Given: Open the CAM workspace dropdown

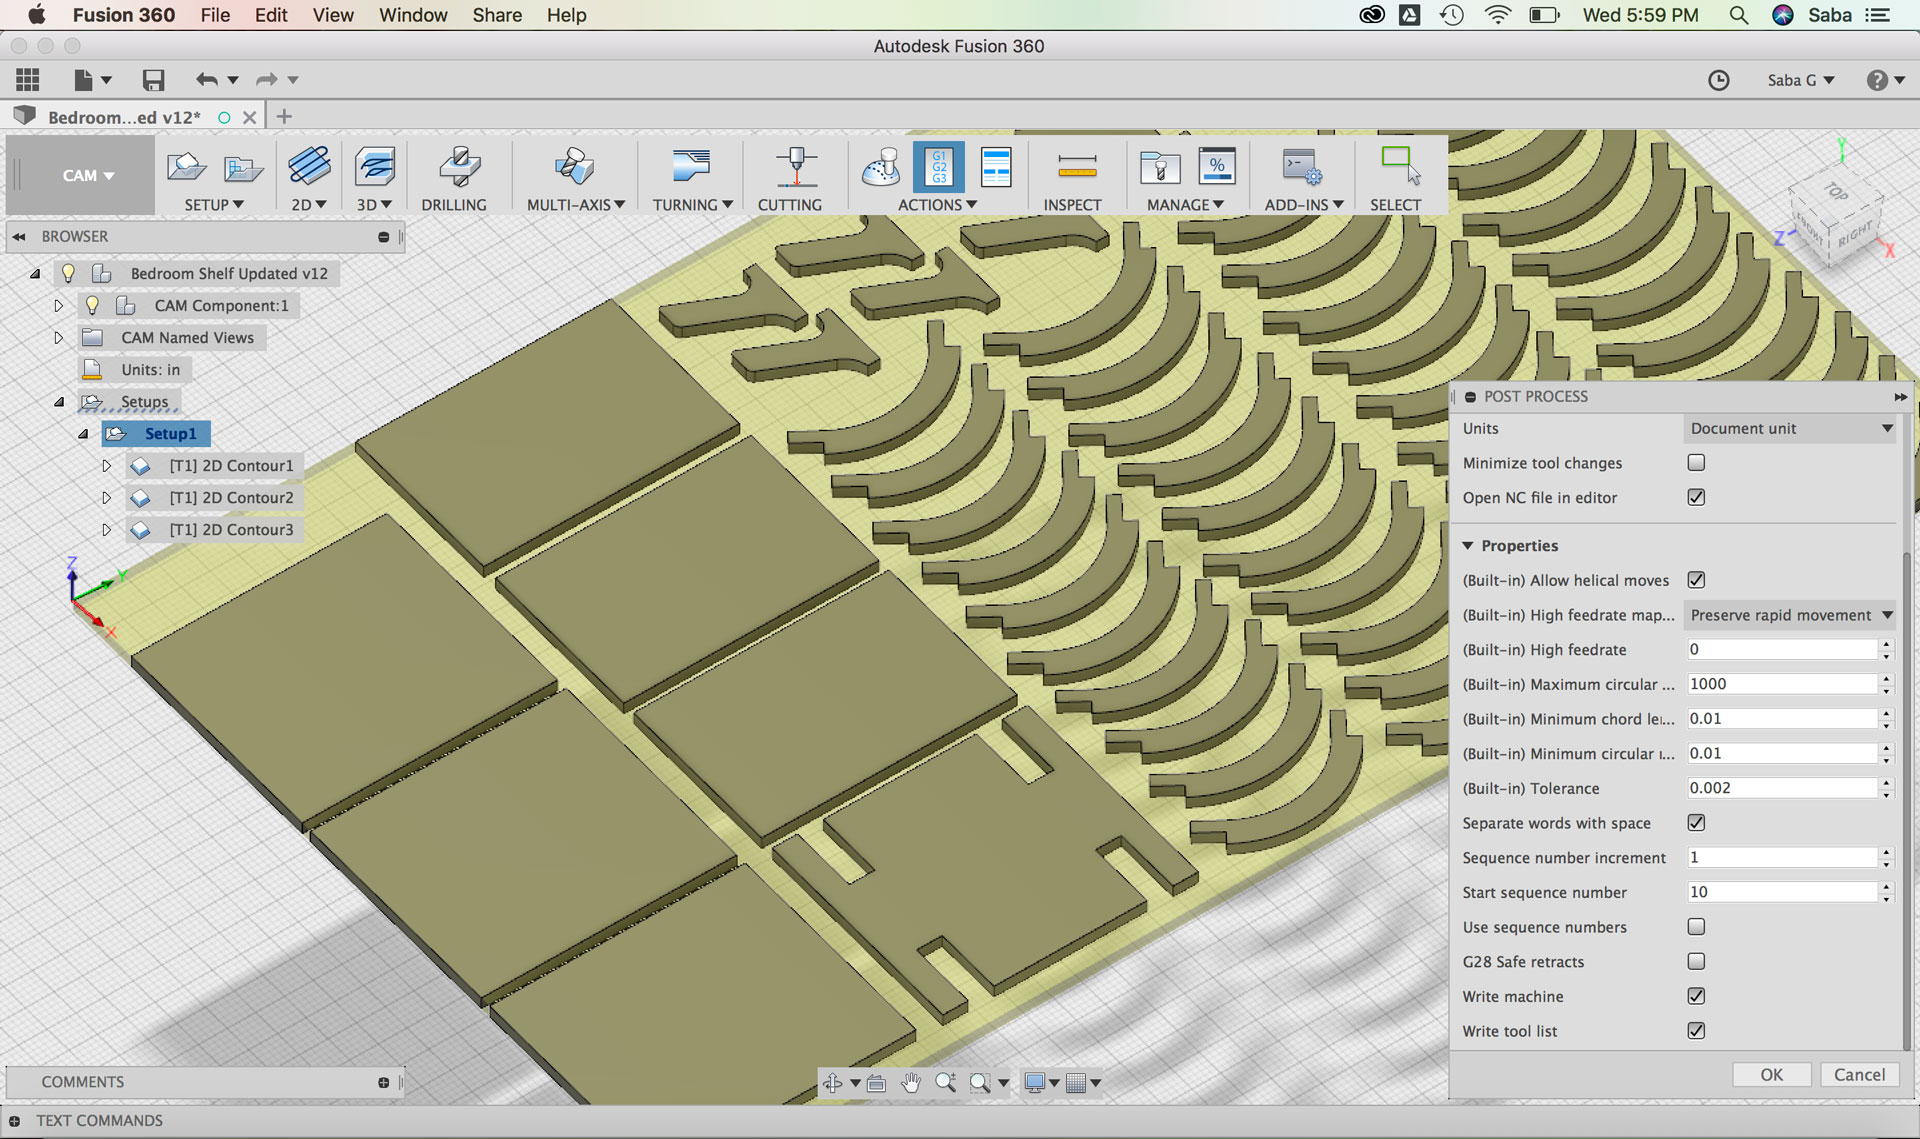Looking at the screenshot, I should (x=87, y=175).
